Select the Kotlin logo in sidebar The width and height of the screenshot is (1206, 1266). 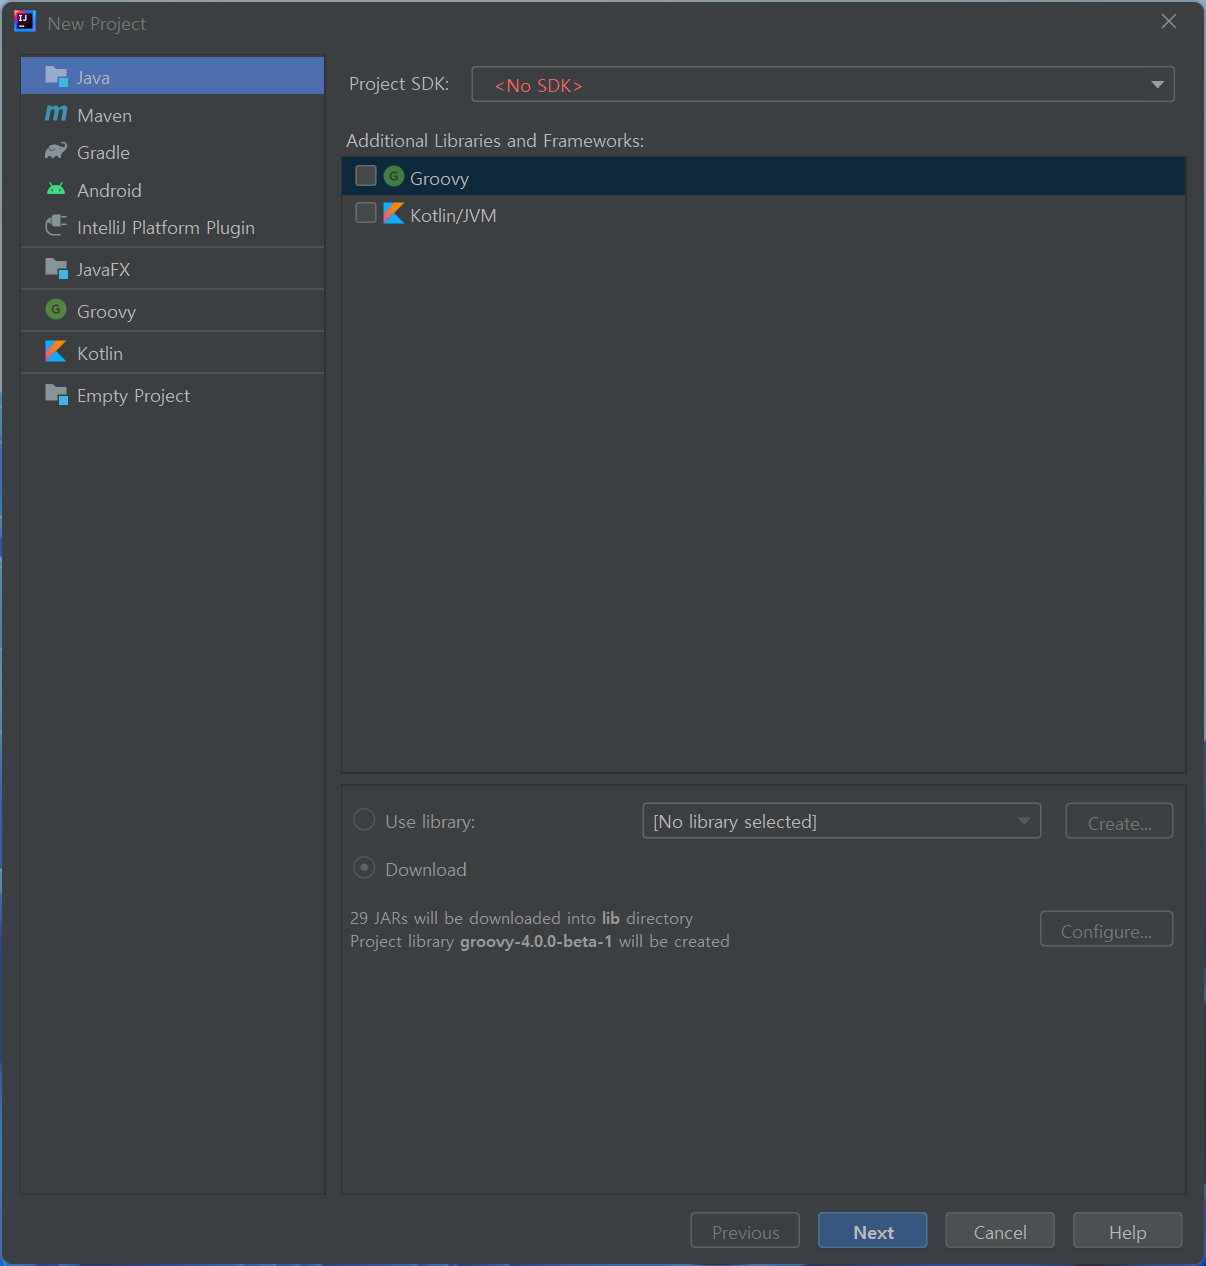pyautogui.click(x=56, y=352)
